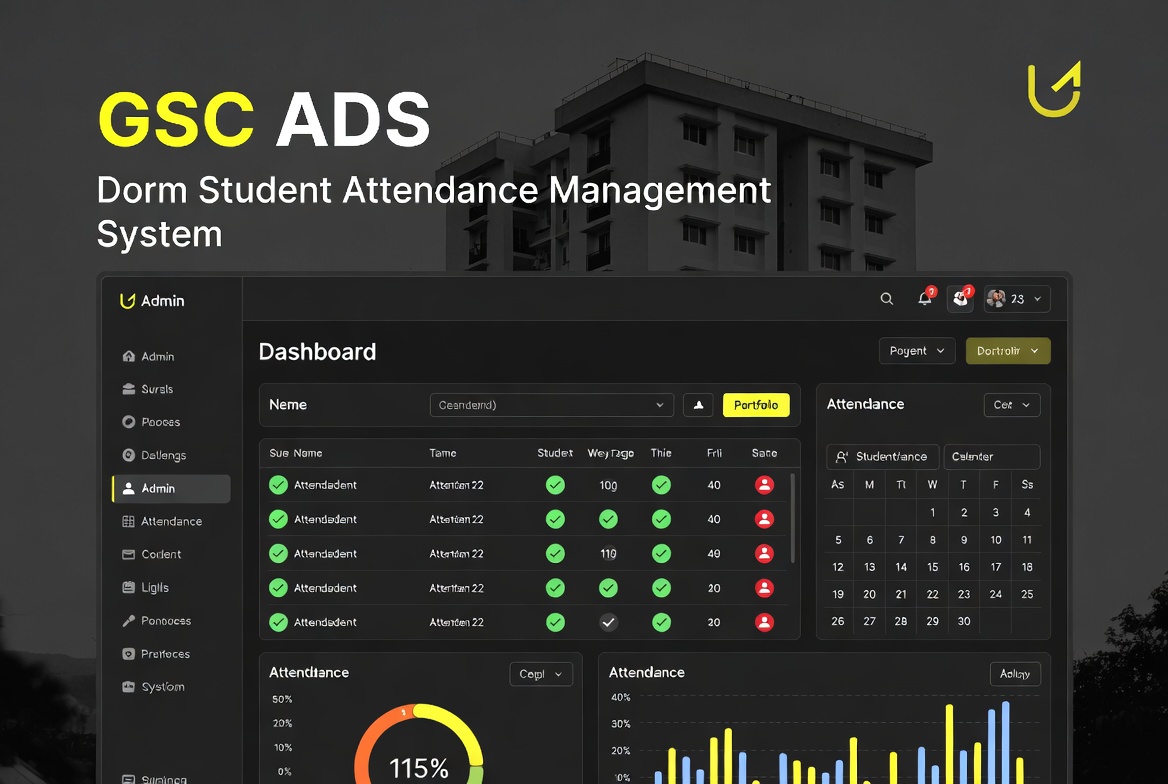Expand the Poyent dropdown
1168x784 pixels.
tap(917, 351)
